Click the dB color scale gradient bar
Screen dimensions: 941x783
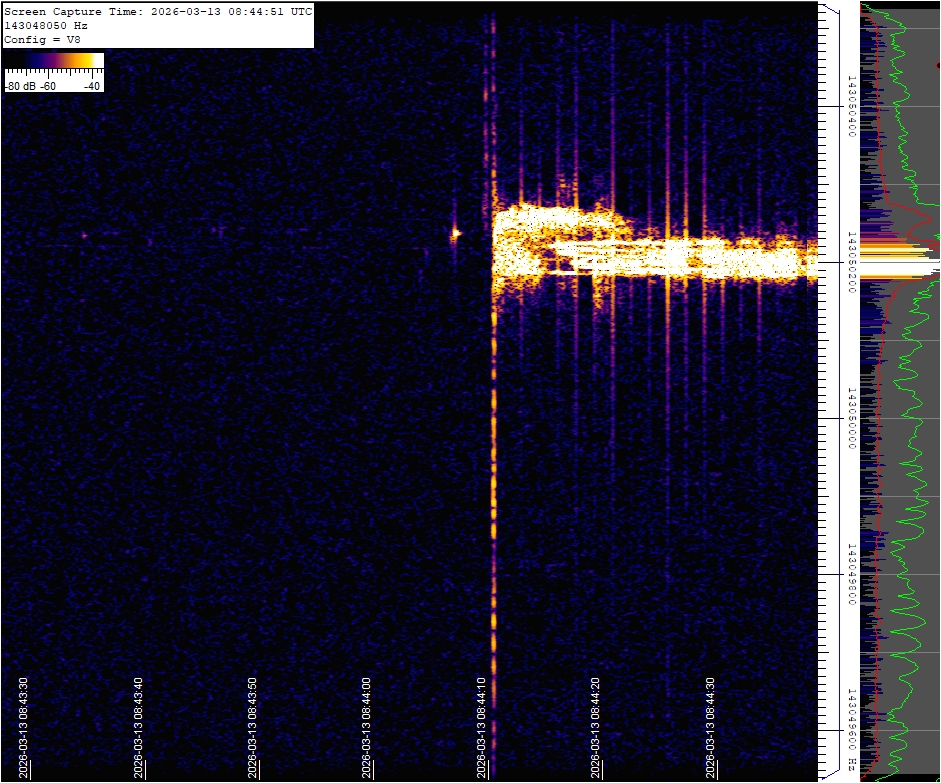[x=54, y=61]
